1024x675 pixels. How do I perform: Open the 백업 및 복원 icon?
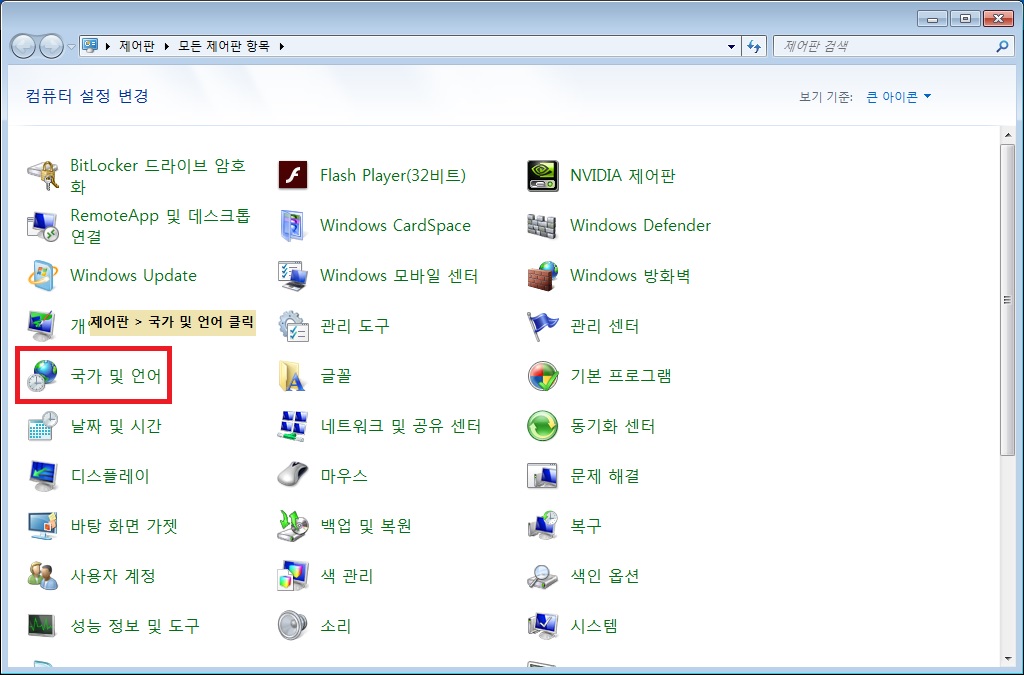click(293, 526)
